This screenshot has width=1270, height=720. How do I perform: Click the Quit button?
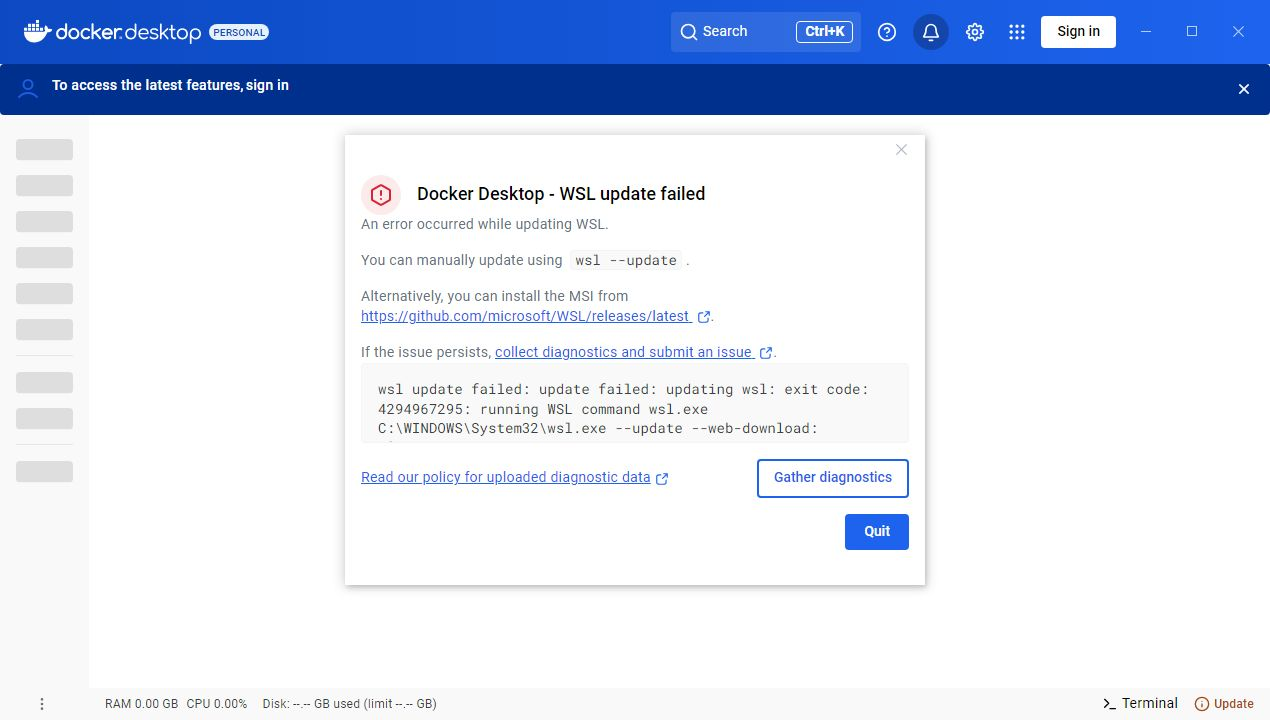click(877, 532)
